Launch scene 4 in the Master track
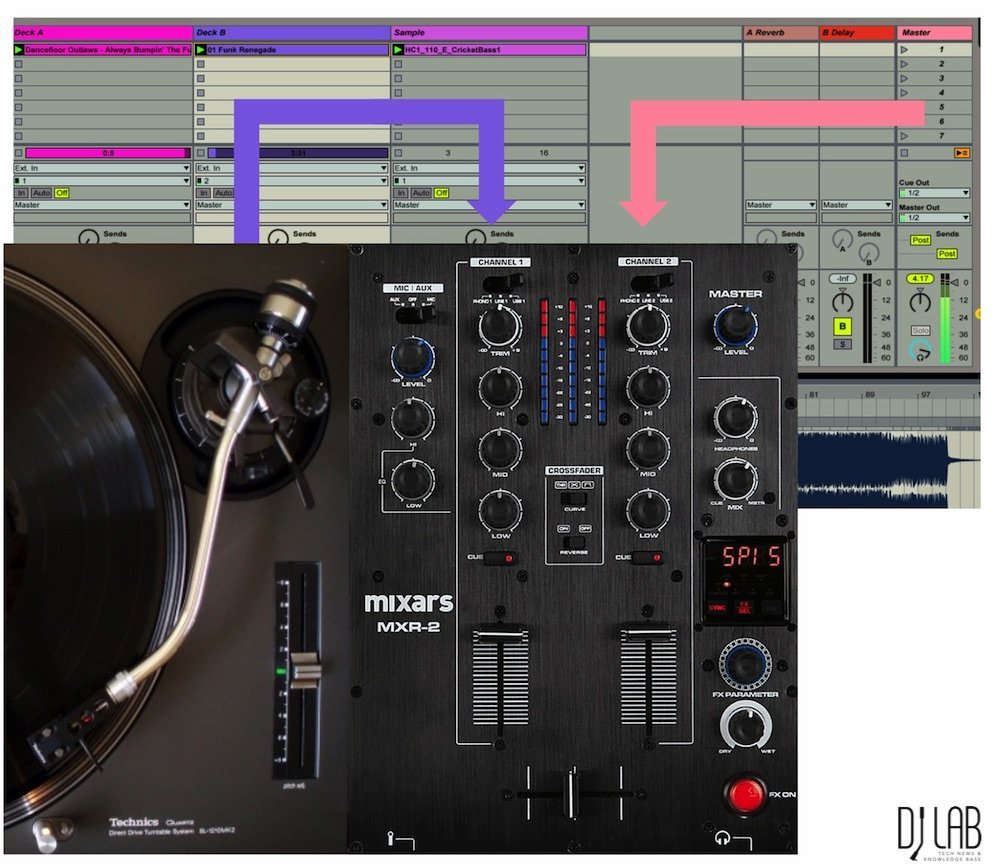The image size is (1000, 868). point(905,93)
